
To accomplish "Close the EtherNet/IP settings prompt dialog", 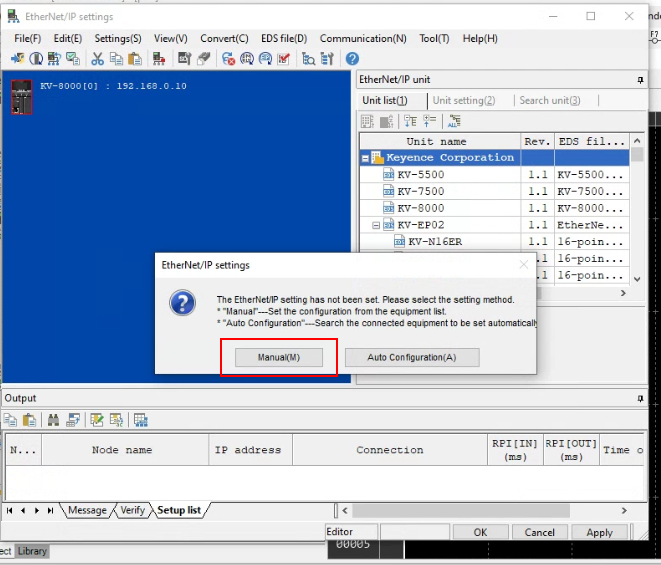I will [524, 265].
